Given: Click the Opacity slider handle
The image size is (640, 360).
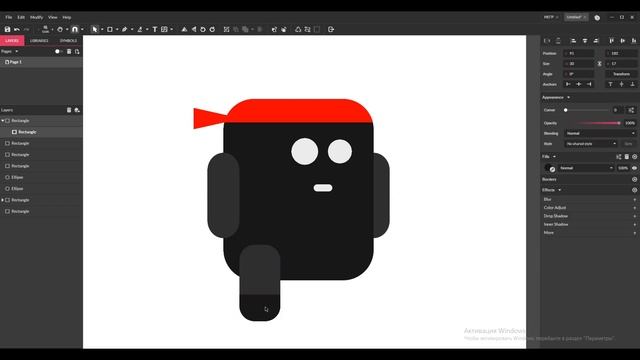Looking at the screenshot, I should (619, 123).
